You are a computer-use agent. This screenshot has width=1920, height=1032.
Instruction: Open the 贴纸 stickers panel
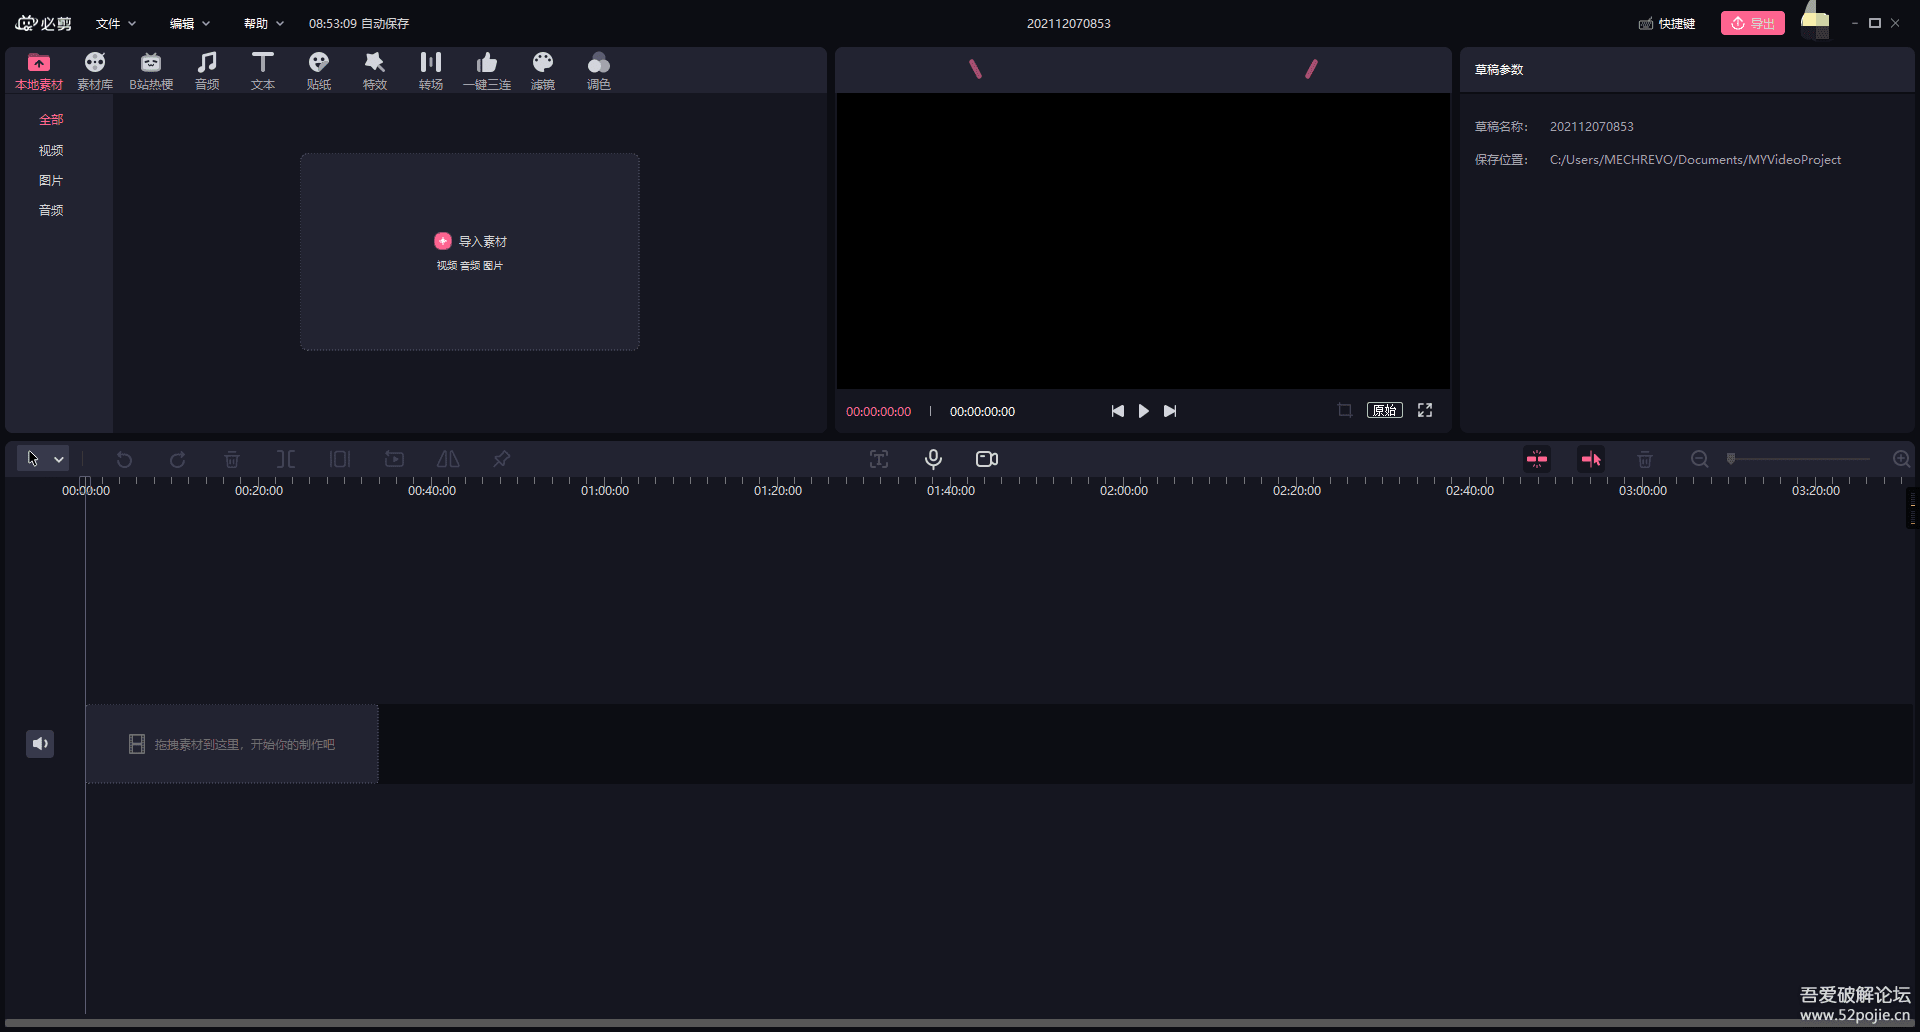318,71
